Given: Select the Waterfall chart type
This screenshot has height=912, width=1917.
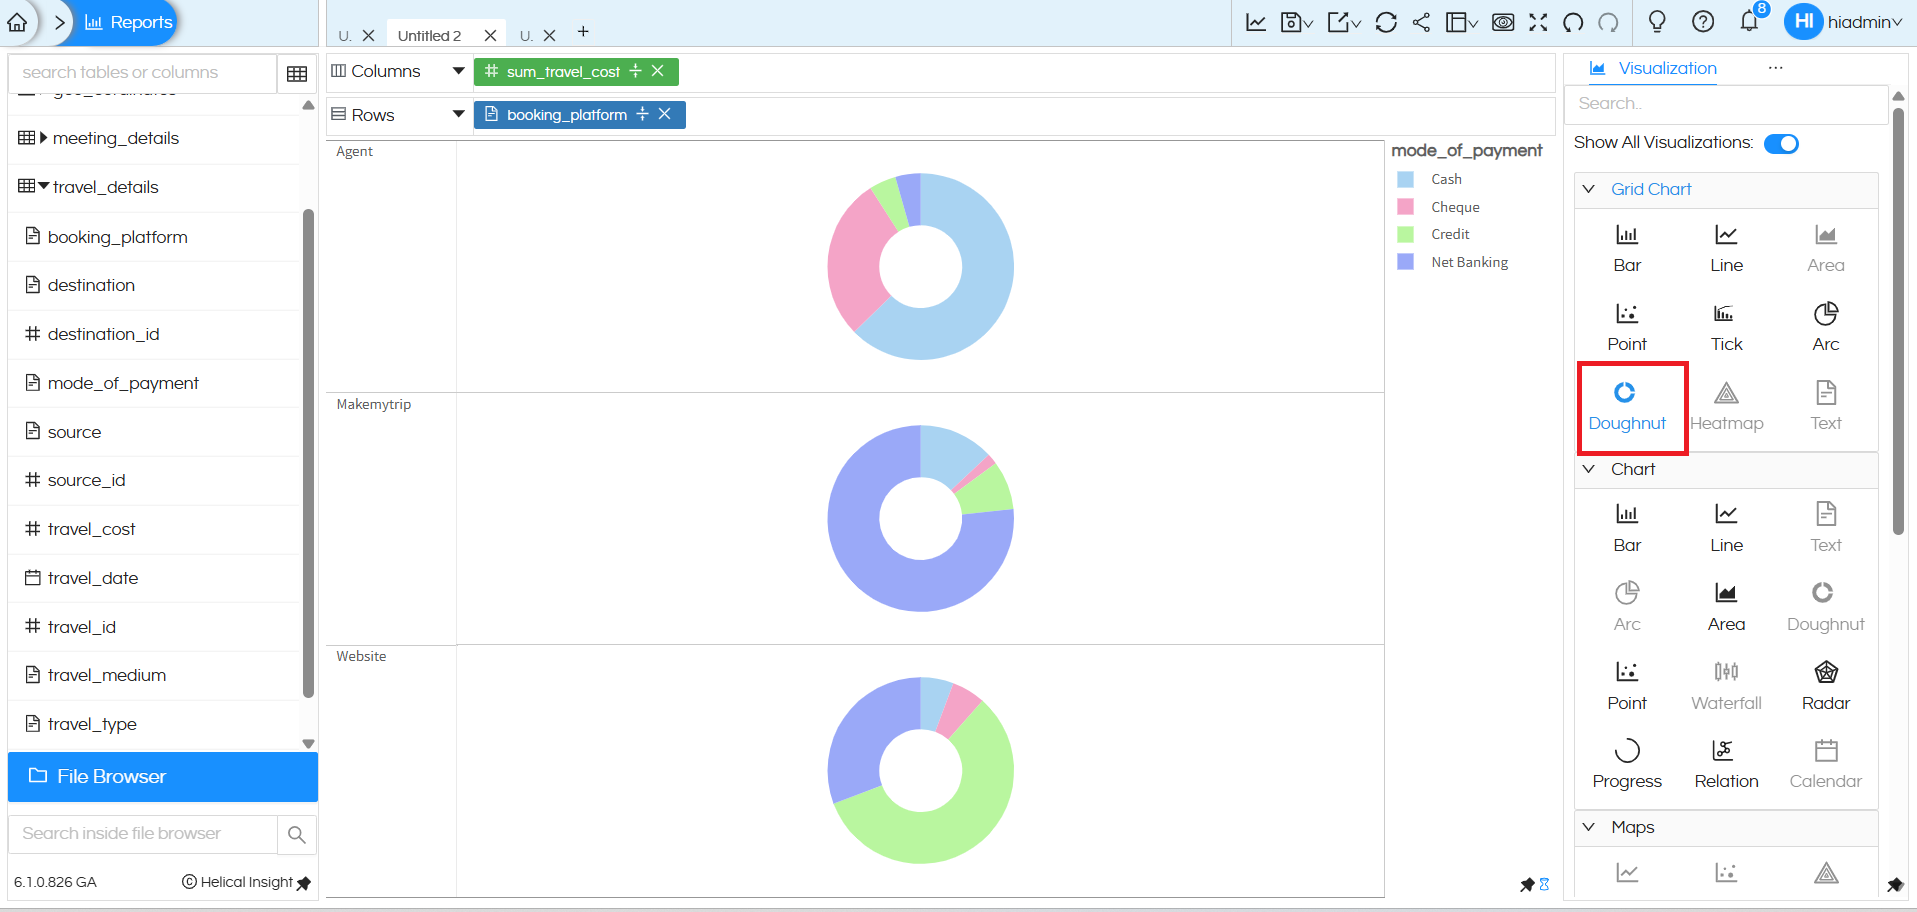Looking at the screenshot, I should click(x=1725, y=683).
